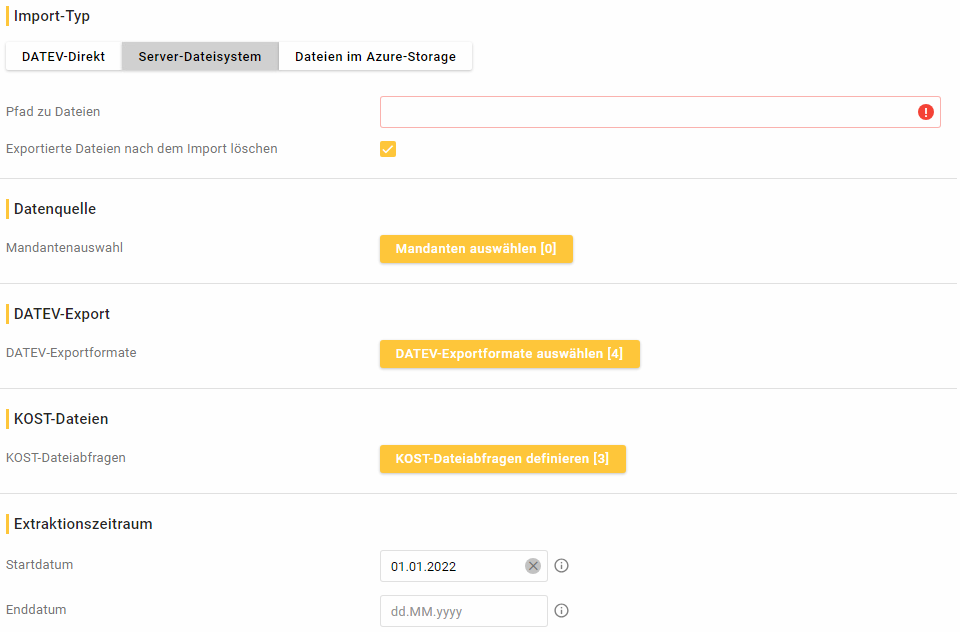Image resolution: width=960 pixels, height=632 pixels.
Task: Open the Dateien im Azure-Storage tab
Action: [375, 57]
